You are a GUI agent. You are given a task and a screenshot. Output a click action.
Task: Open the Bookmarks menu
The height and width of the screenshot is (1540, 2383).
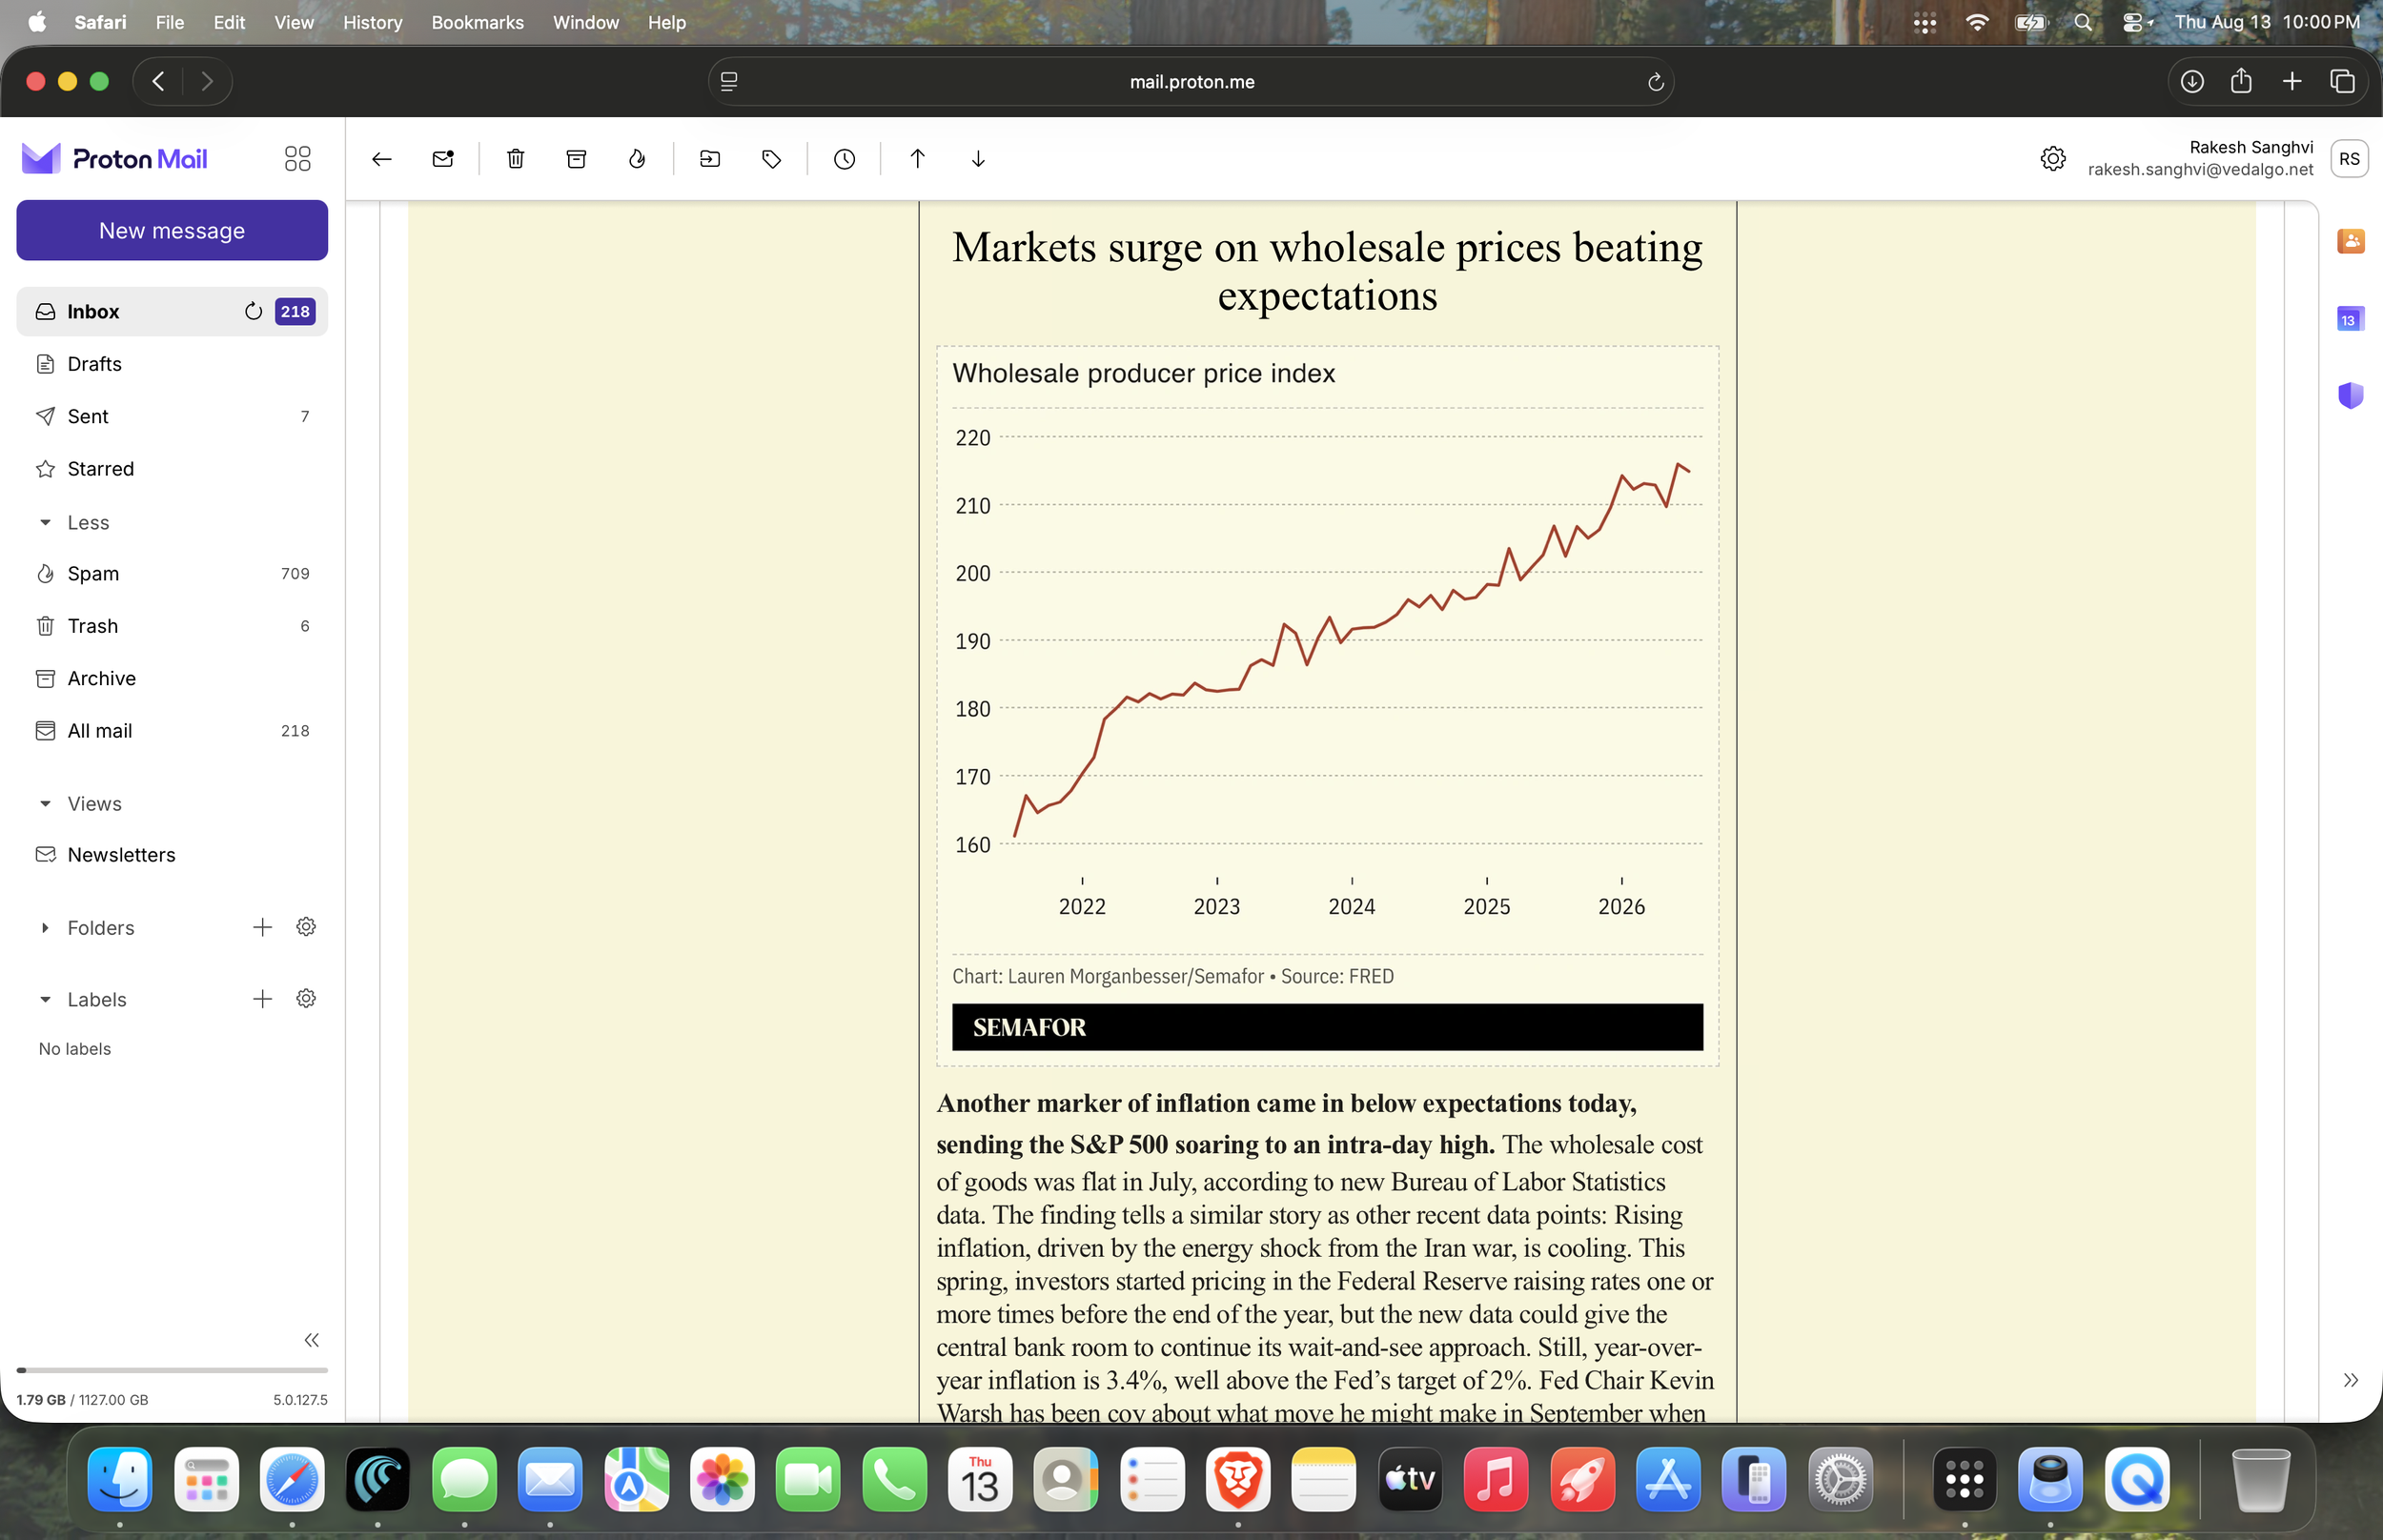(477, 22)
